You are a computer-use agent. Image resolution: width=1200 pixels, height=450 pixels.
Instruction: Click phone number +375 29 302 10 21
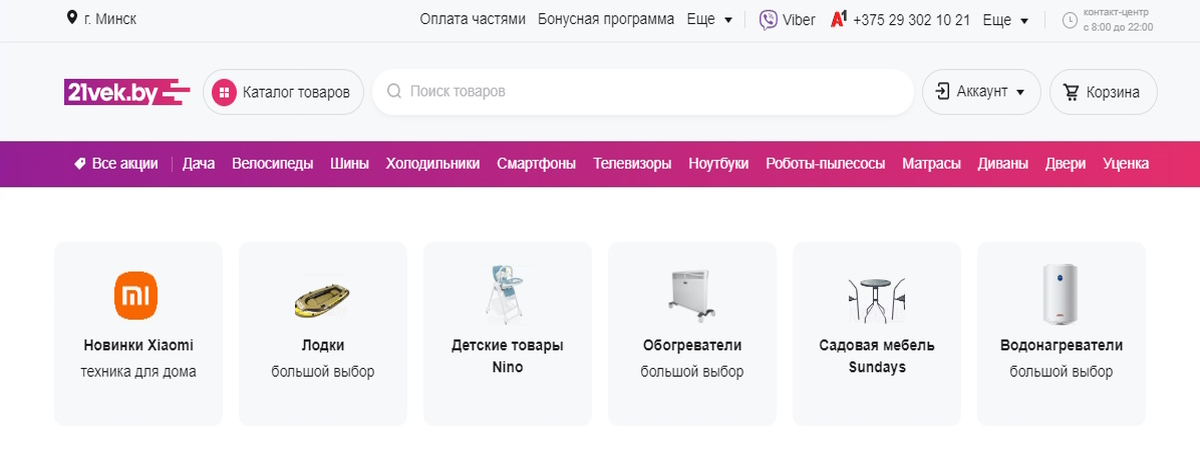coord(911,20)
